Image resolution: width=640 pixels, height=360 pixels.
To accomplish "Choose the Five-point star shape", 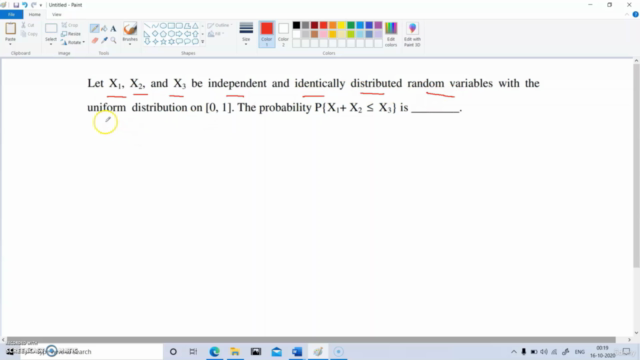I will pos(163,42).
